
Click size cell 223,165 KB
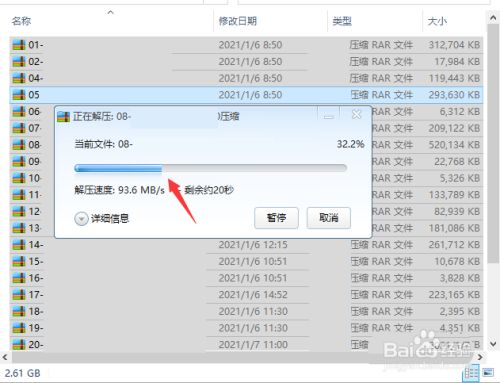[454, 295]
